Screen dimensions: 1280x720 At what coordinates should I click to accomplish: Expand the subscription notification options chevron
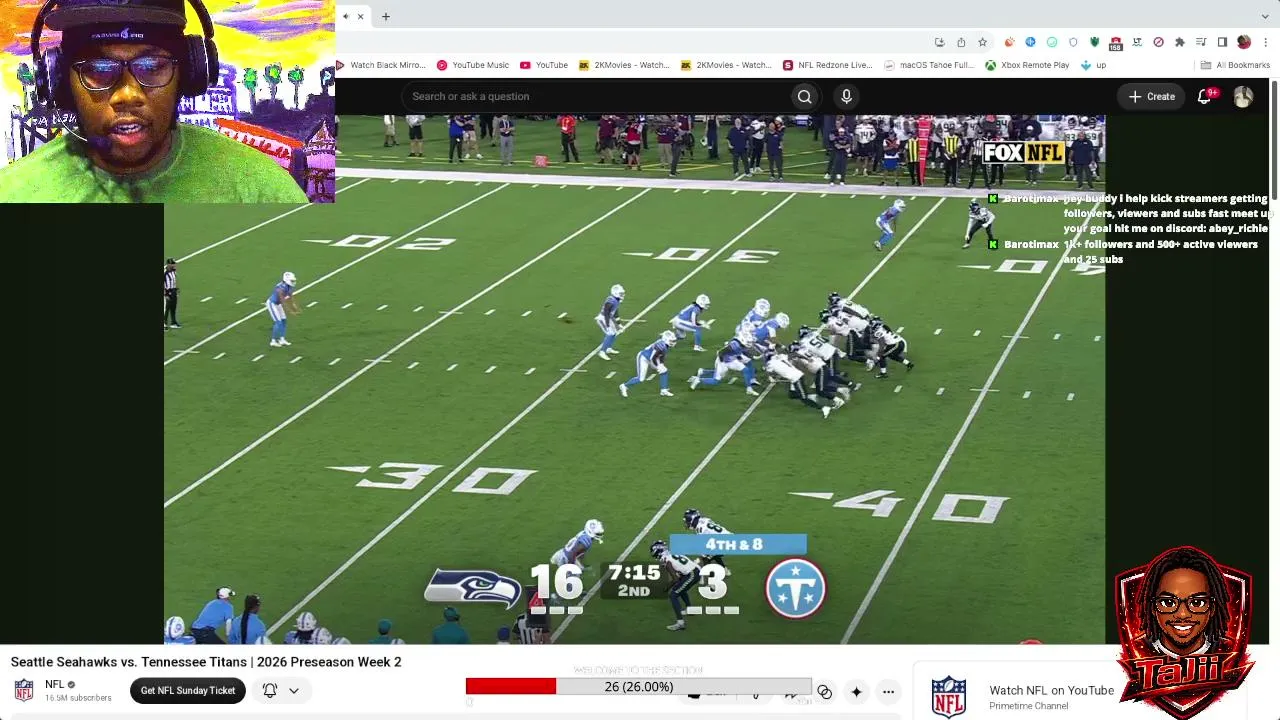294,690
